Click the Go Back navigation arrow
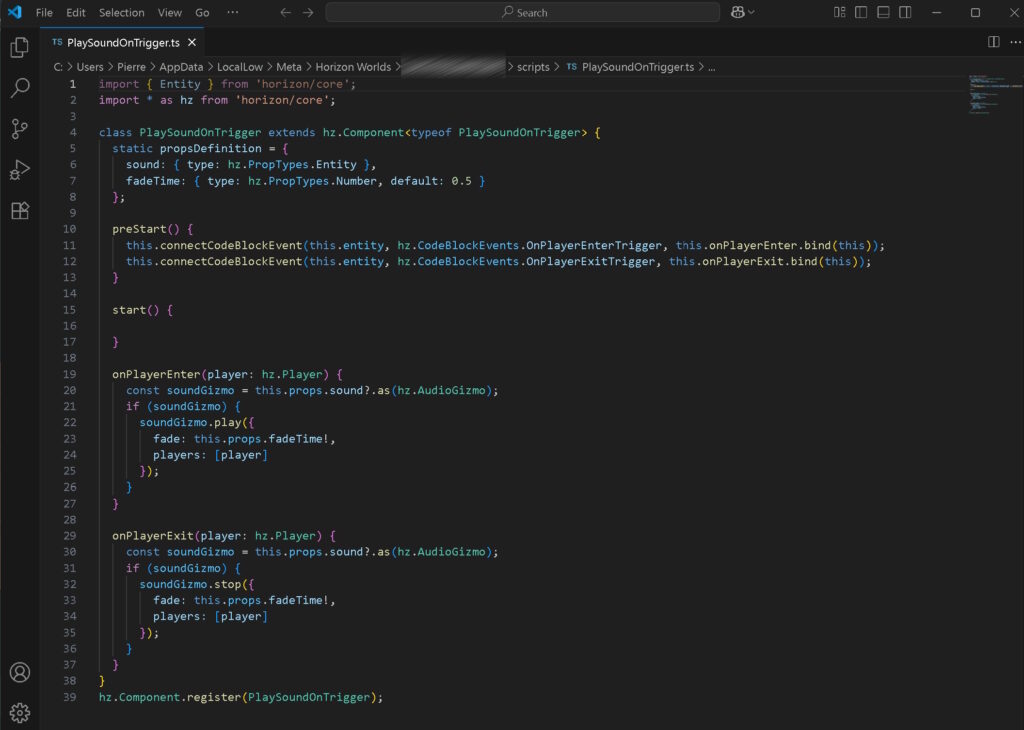 285,12
